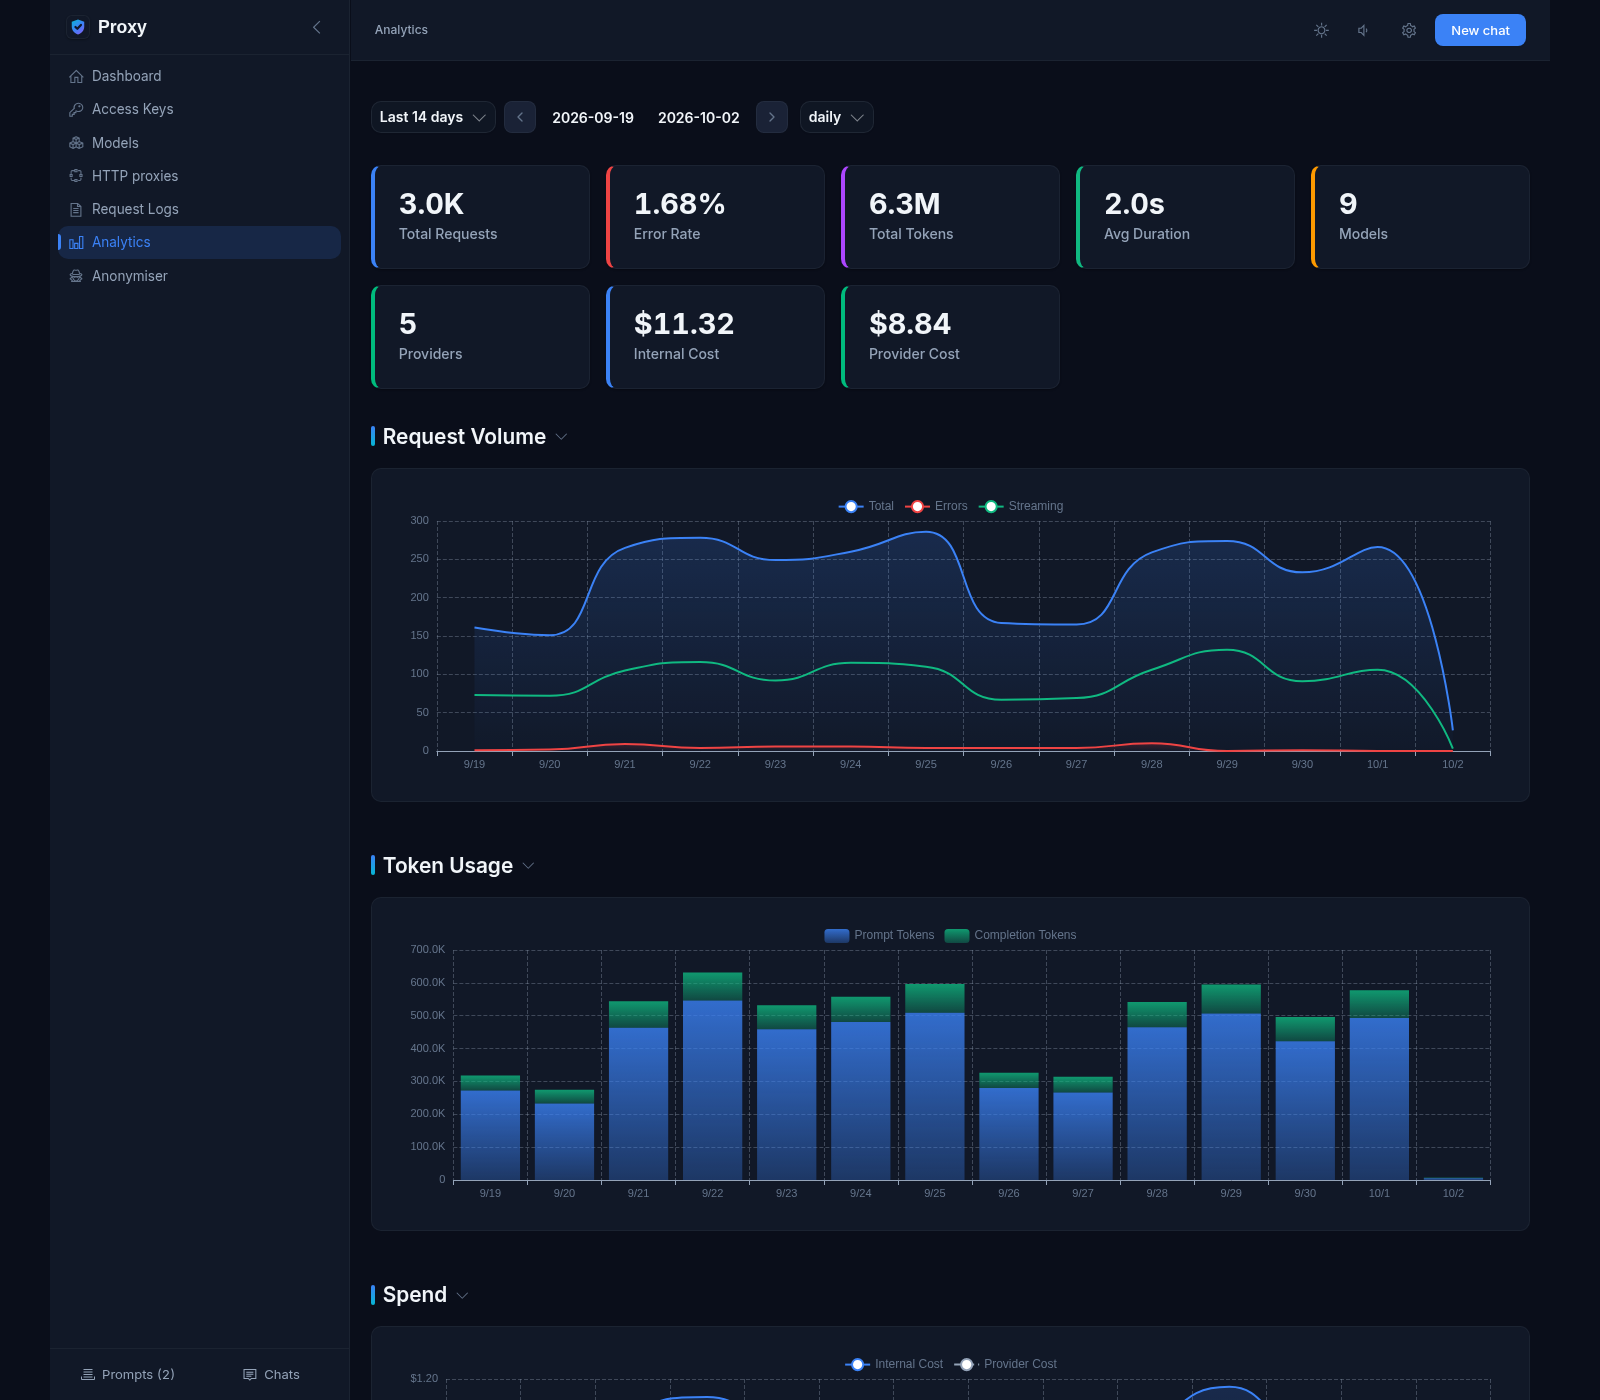Screen dimensions: 1600x1400
Task: Open Anonymiser page
Action: point(199,276)
